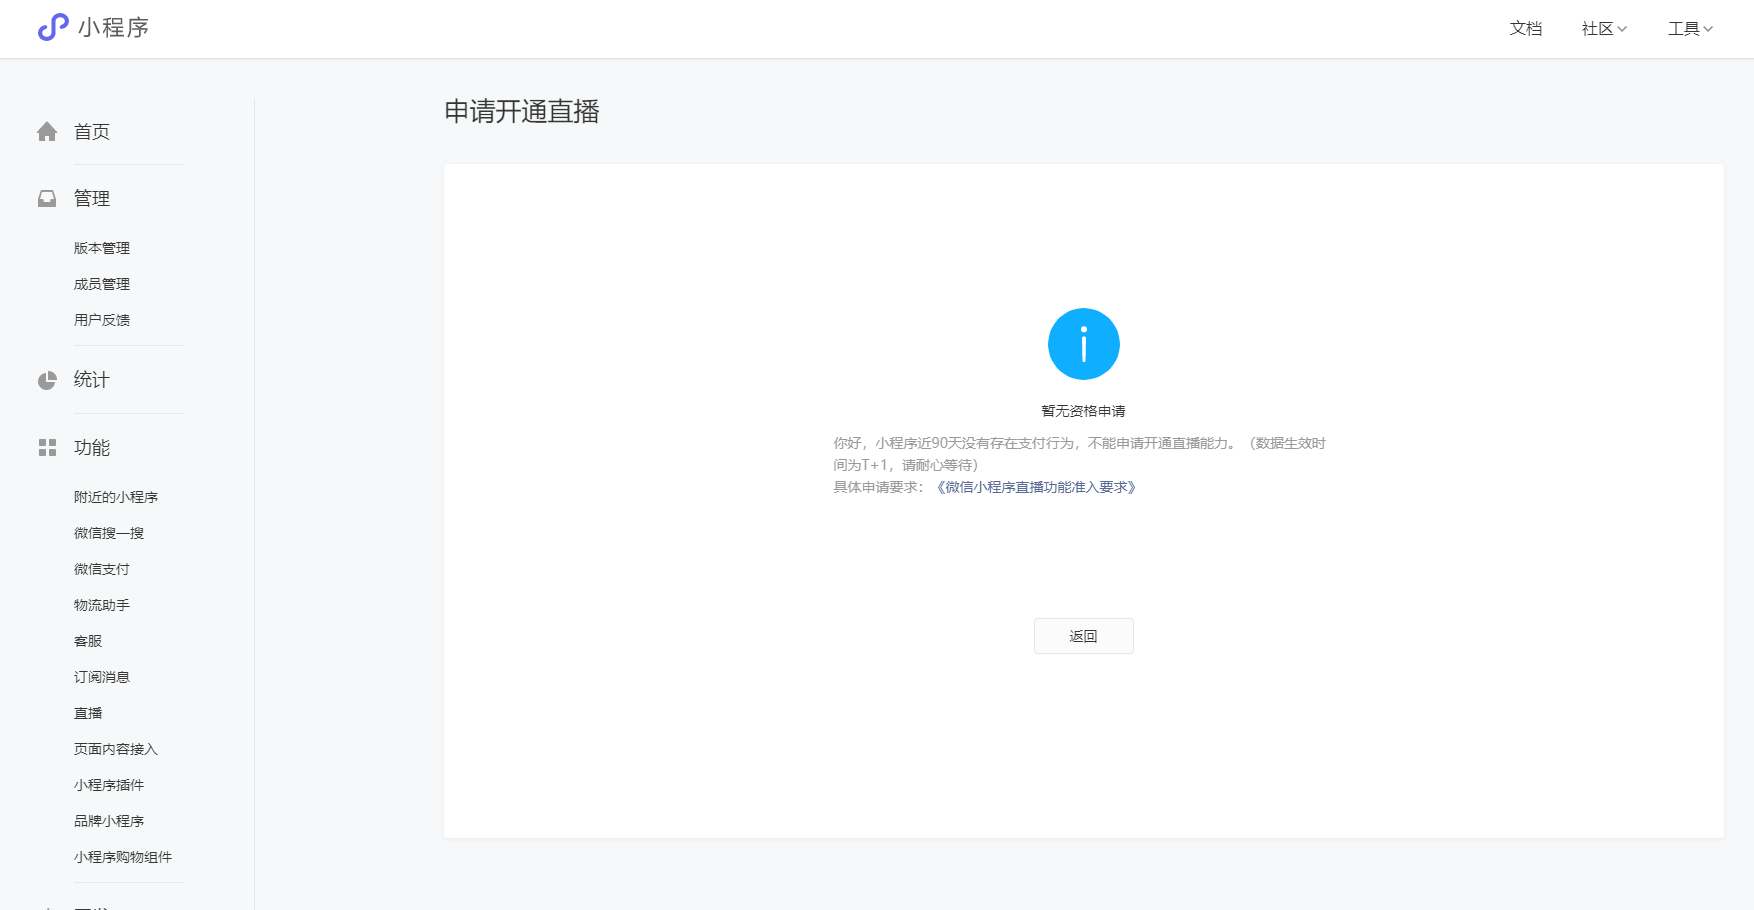Image resolution: width=1754 pixels, height=910 pixels.
Task: Go to 首页 in the sidebar
Action: (x=92, y=132)
